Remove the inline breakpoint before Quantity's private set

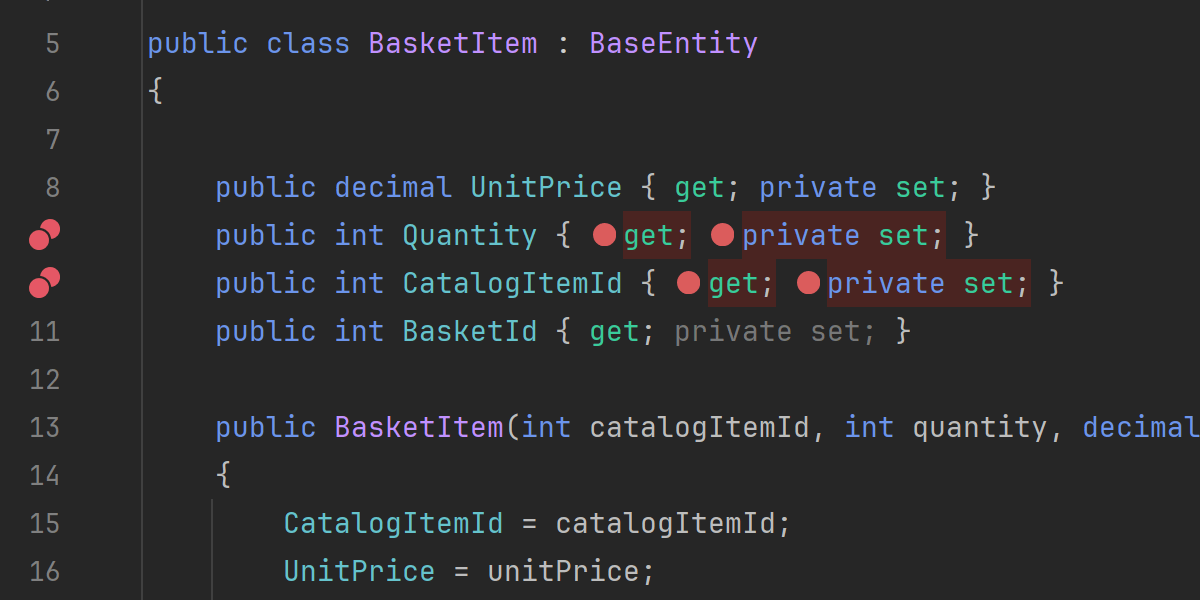722,235
